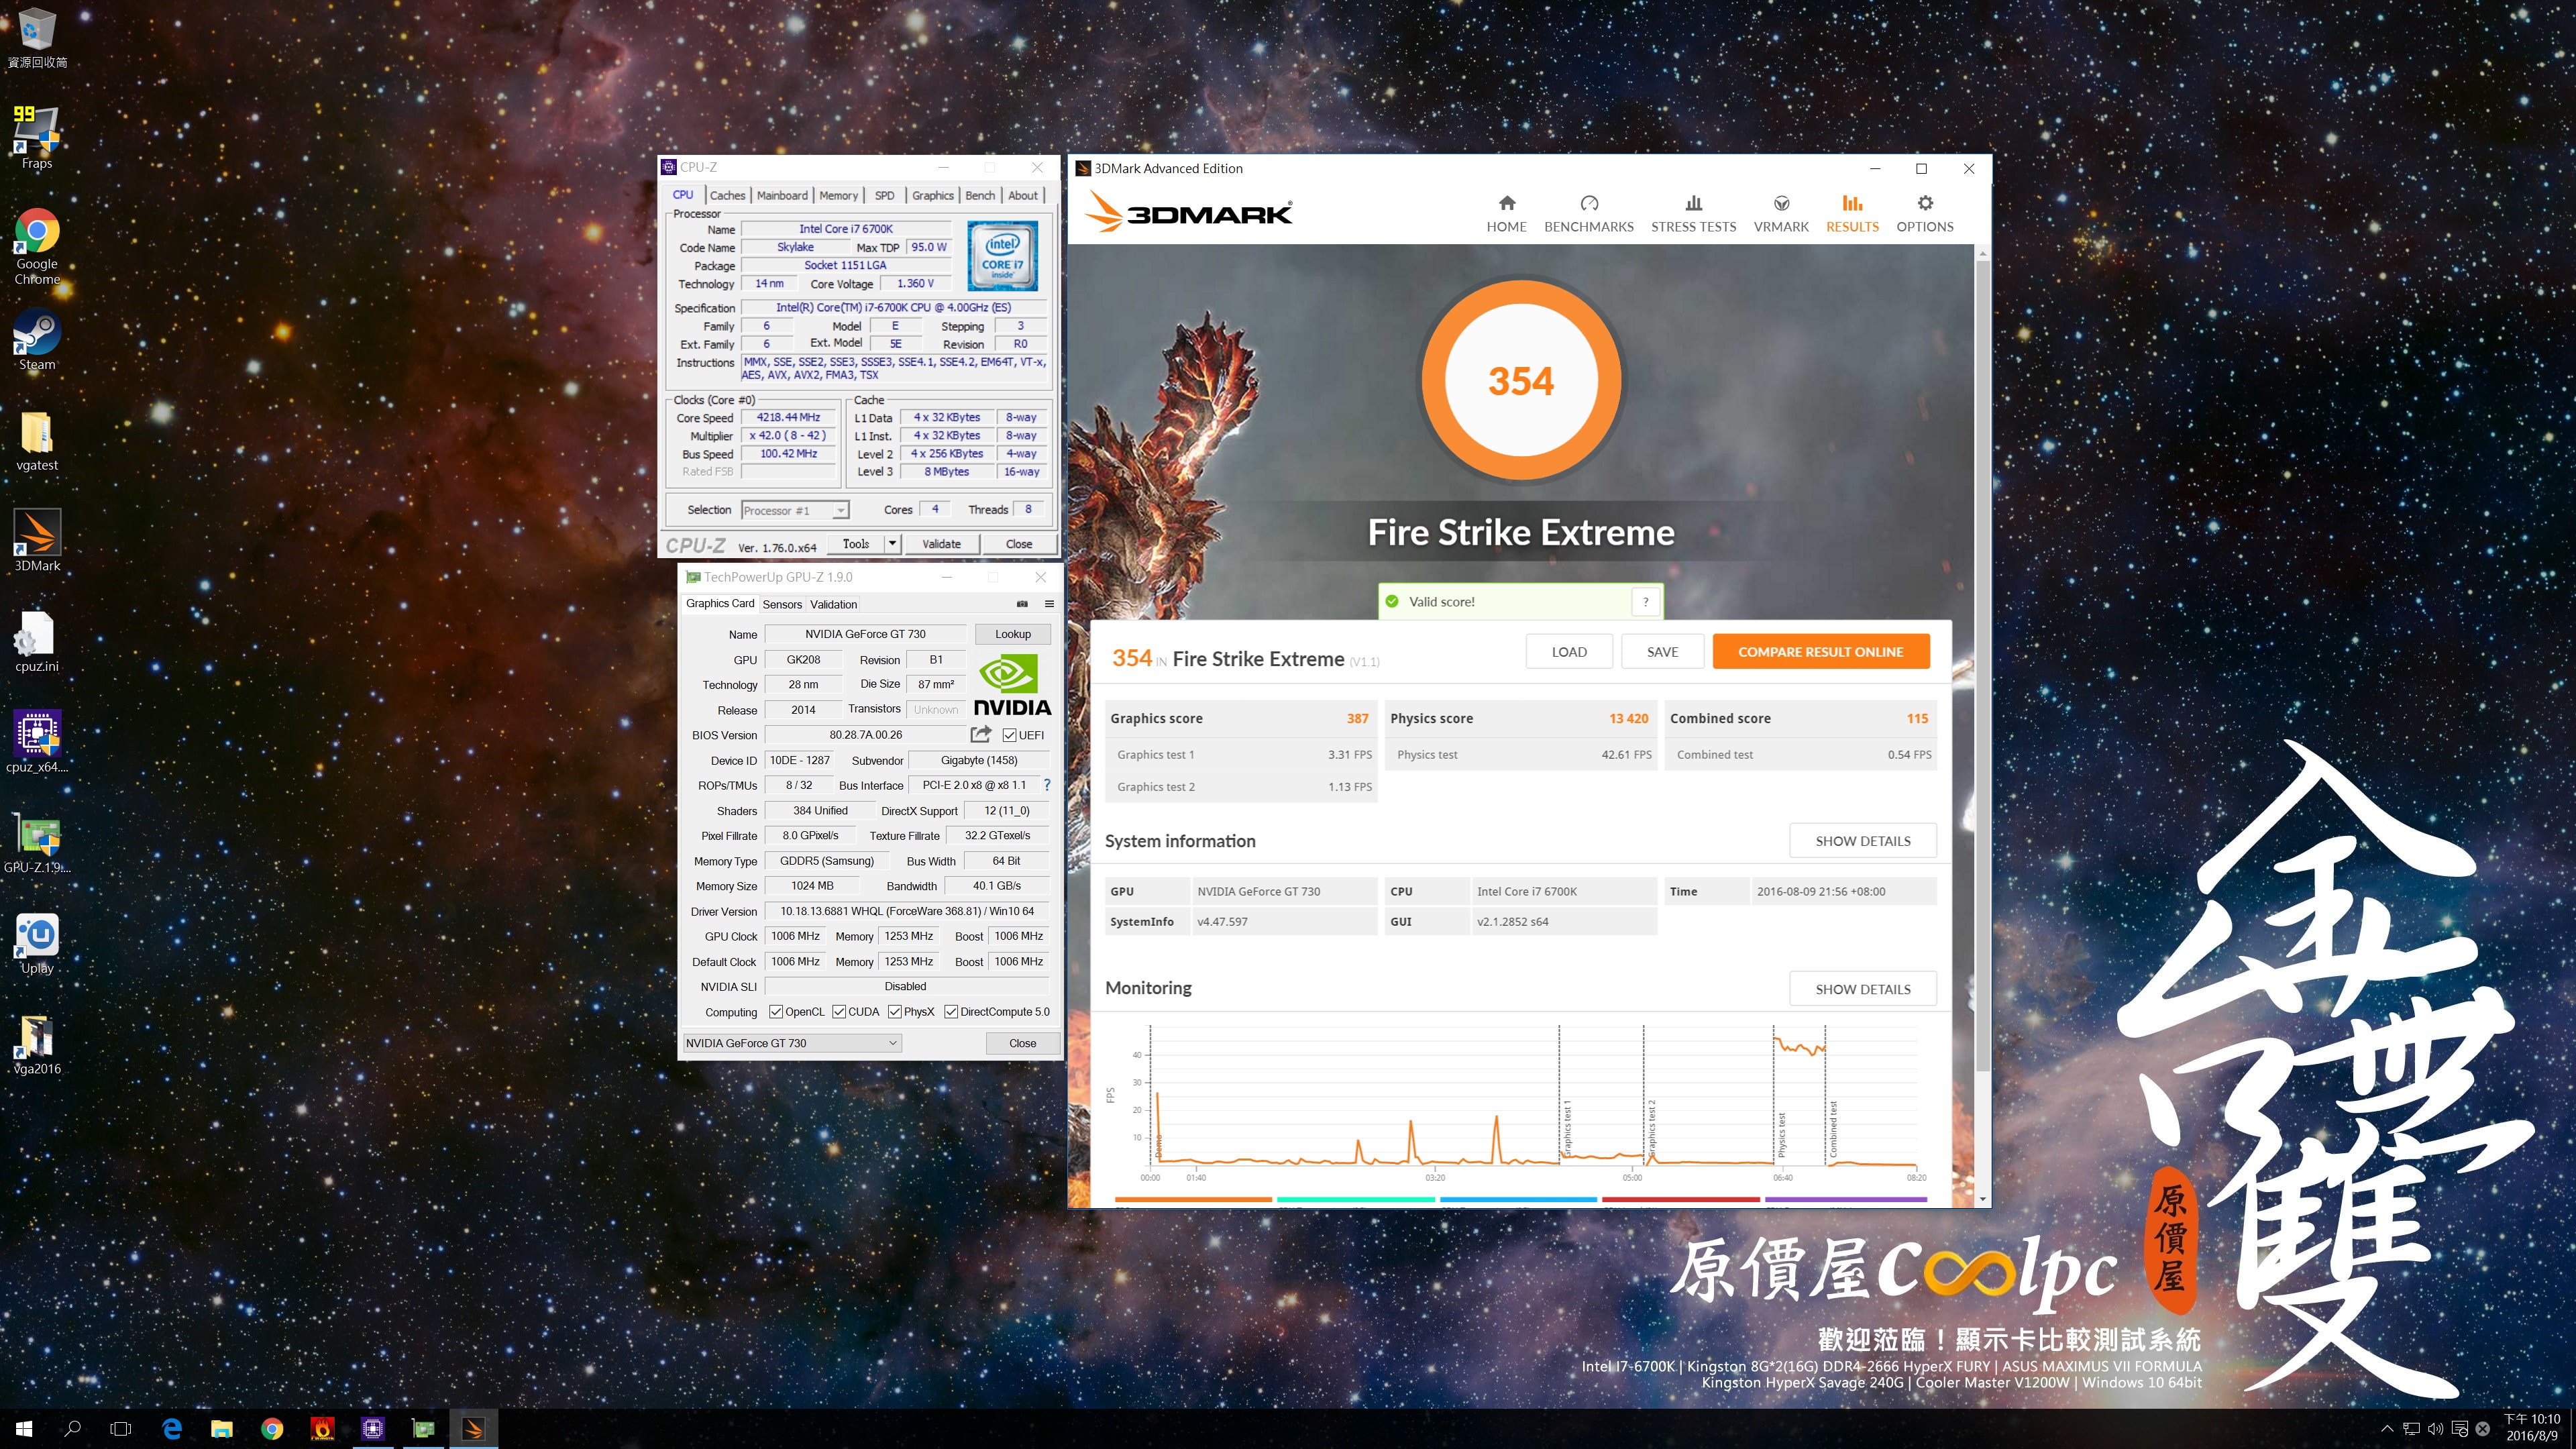Open taskbar search magnifier
This screenshot has width=2576, height=1449.
pyautogui.click(x=72, y=1429)
